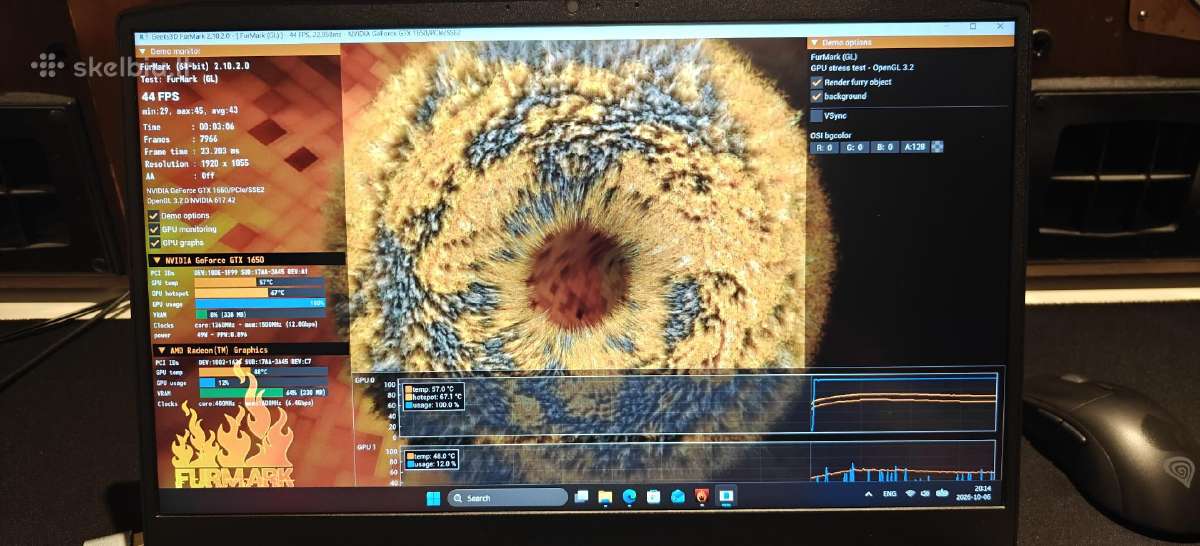
Task: Click the taskbar Search box
Action: (x=508, y=498)
